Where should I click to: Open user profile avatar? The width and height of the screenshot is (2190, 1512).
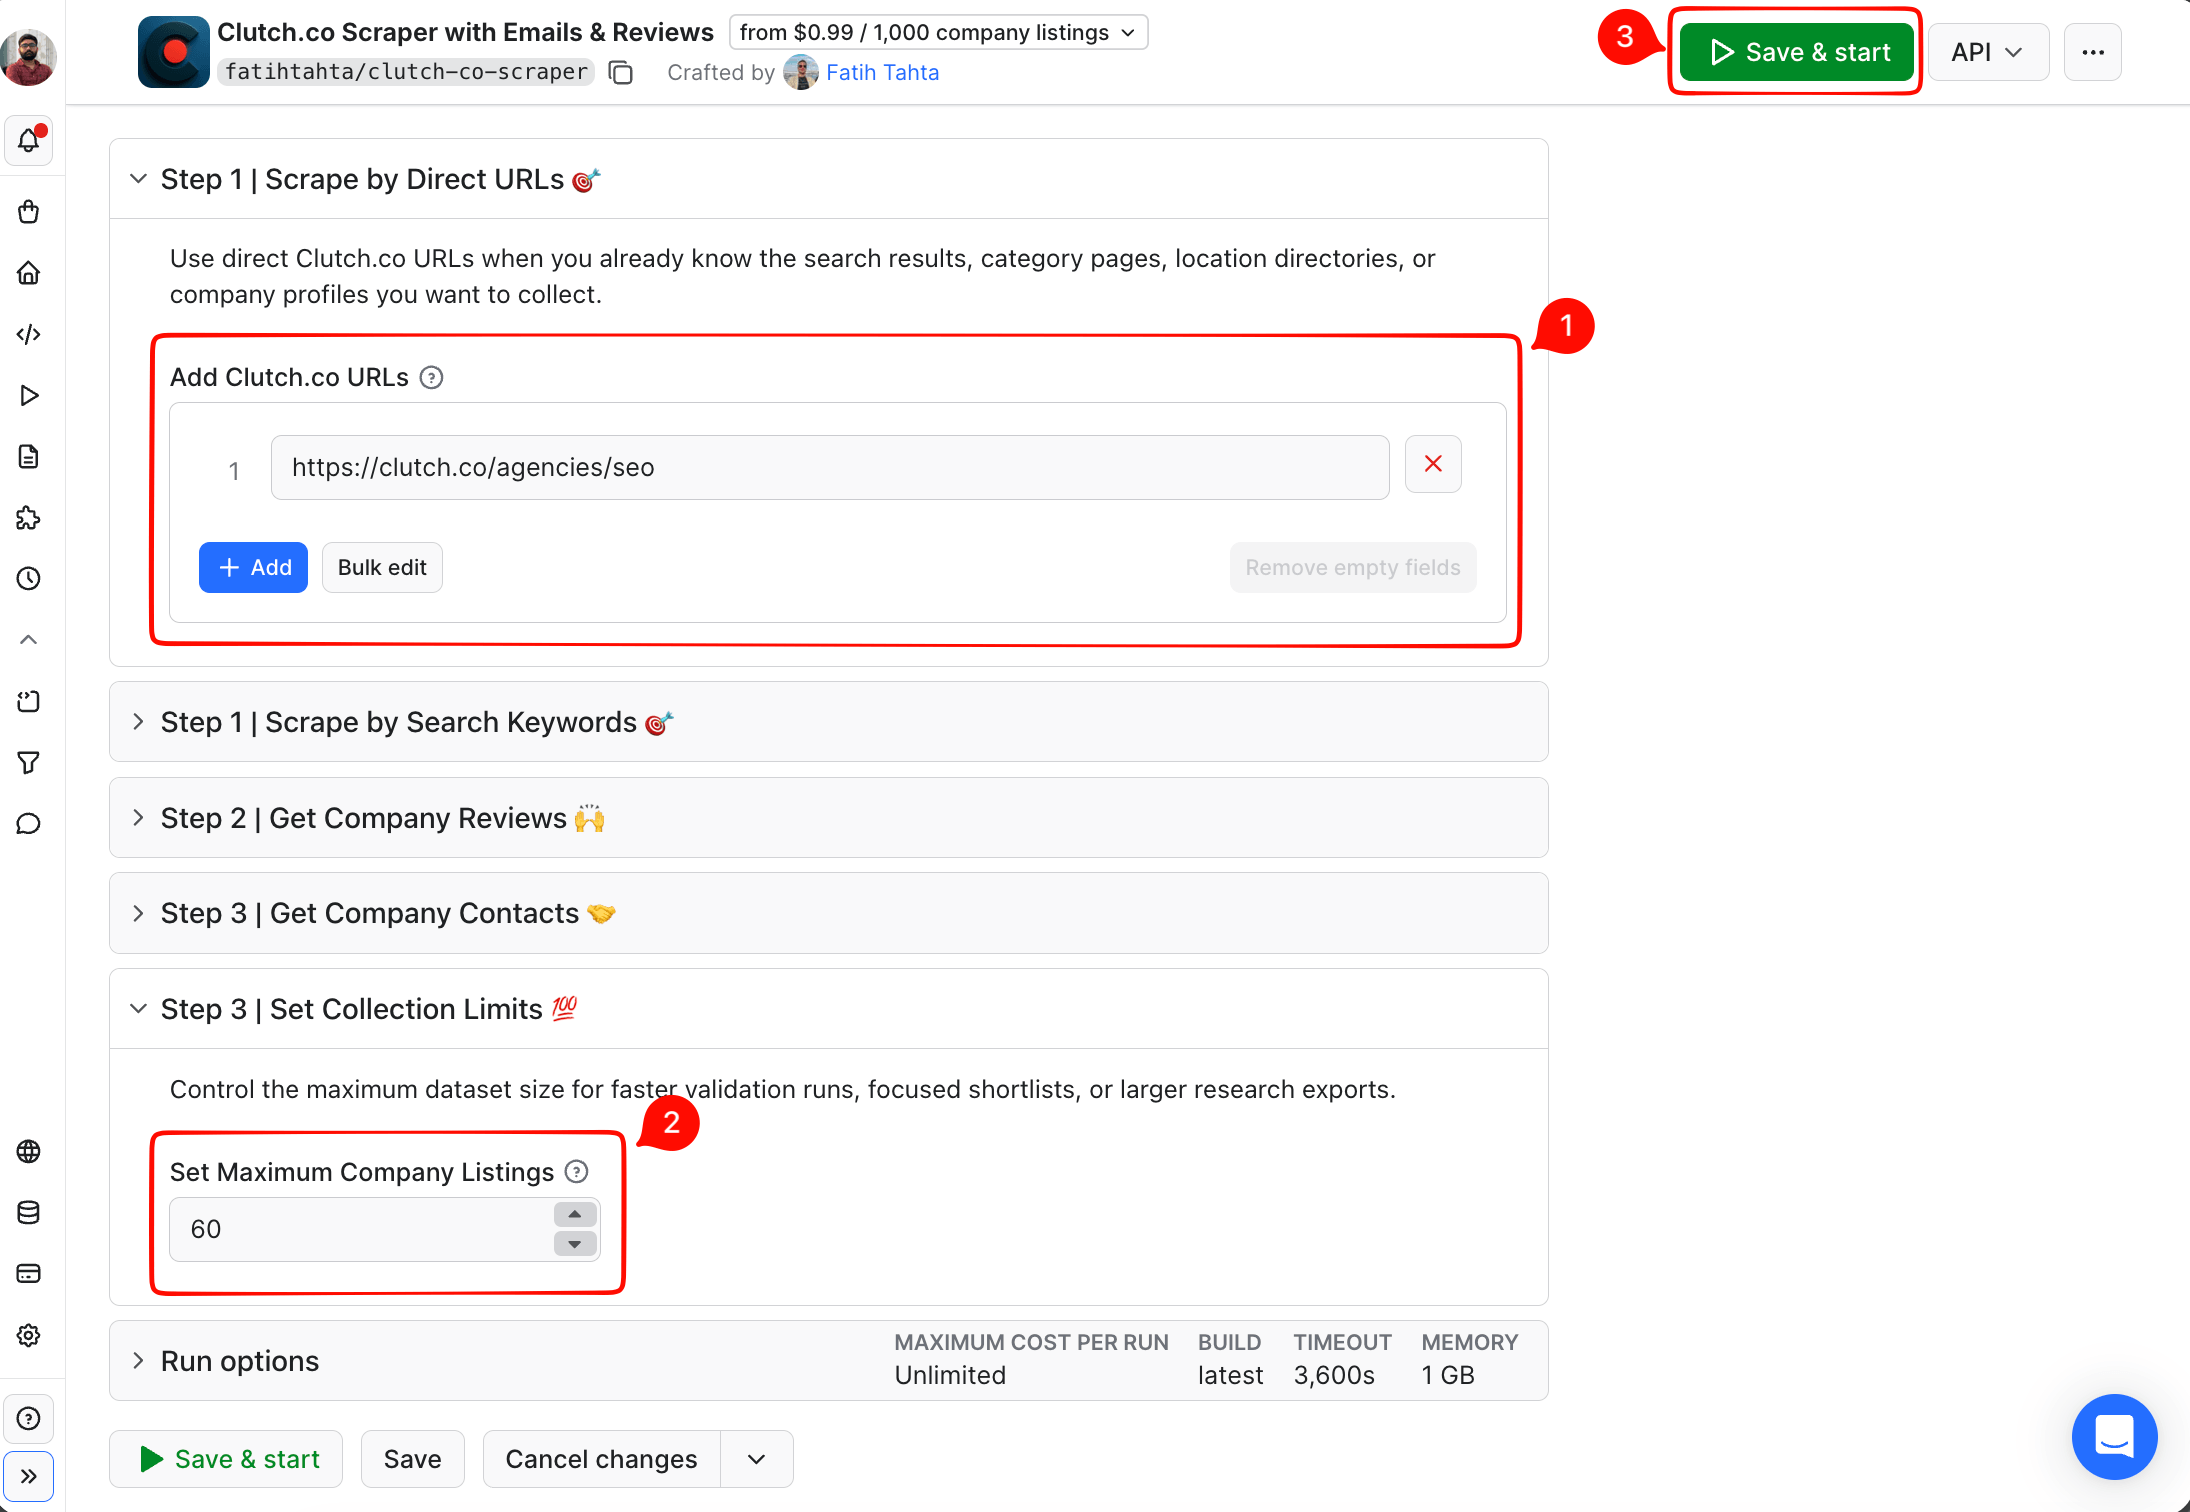(x=29, y=58)
